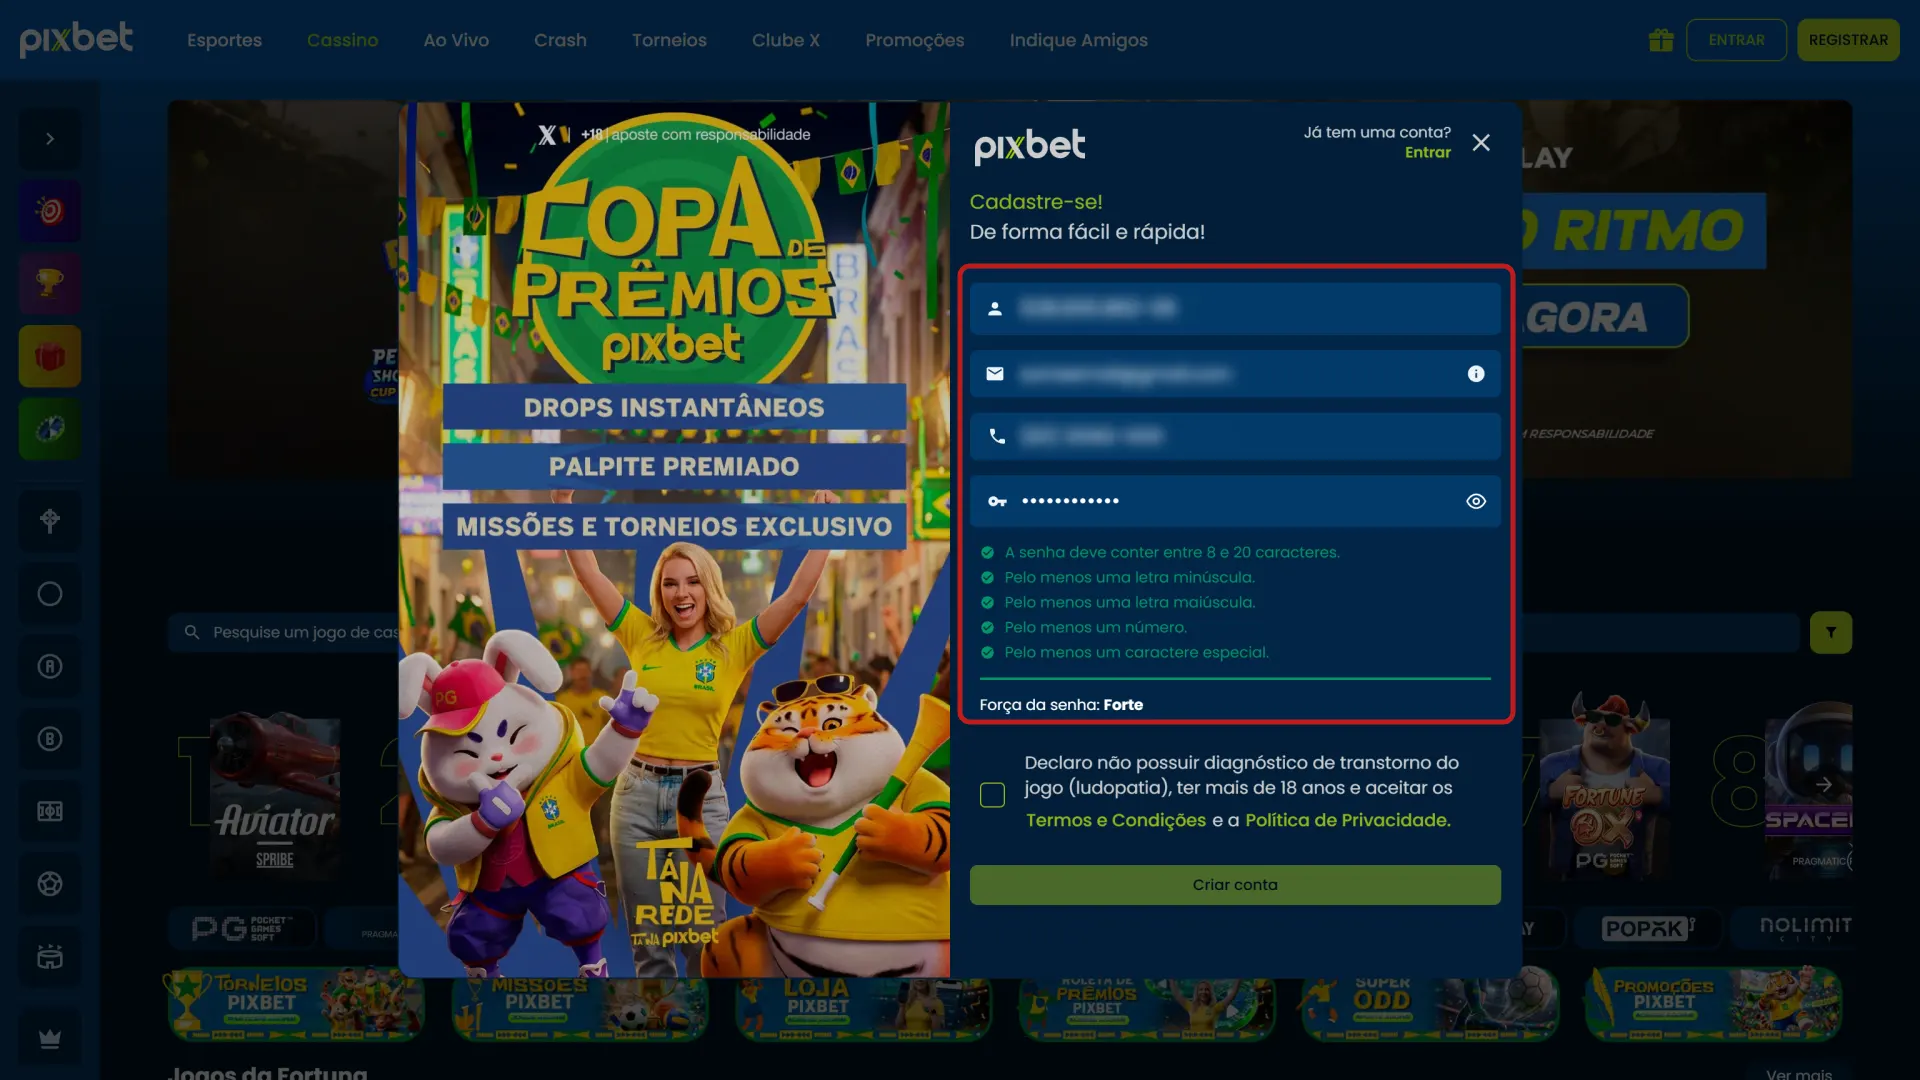Click the pixbet logo in the header
The image size is (1920, 1080).
[76, 39]
